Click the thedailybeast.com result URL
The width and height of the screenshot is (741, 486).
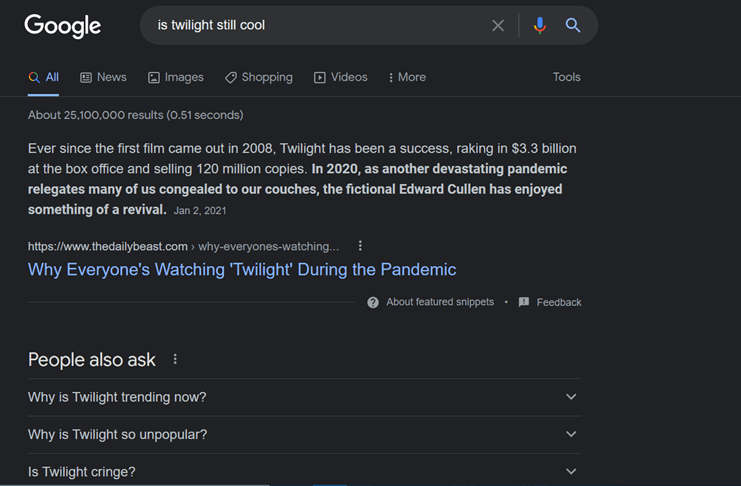(x=183, y=246)
